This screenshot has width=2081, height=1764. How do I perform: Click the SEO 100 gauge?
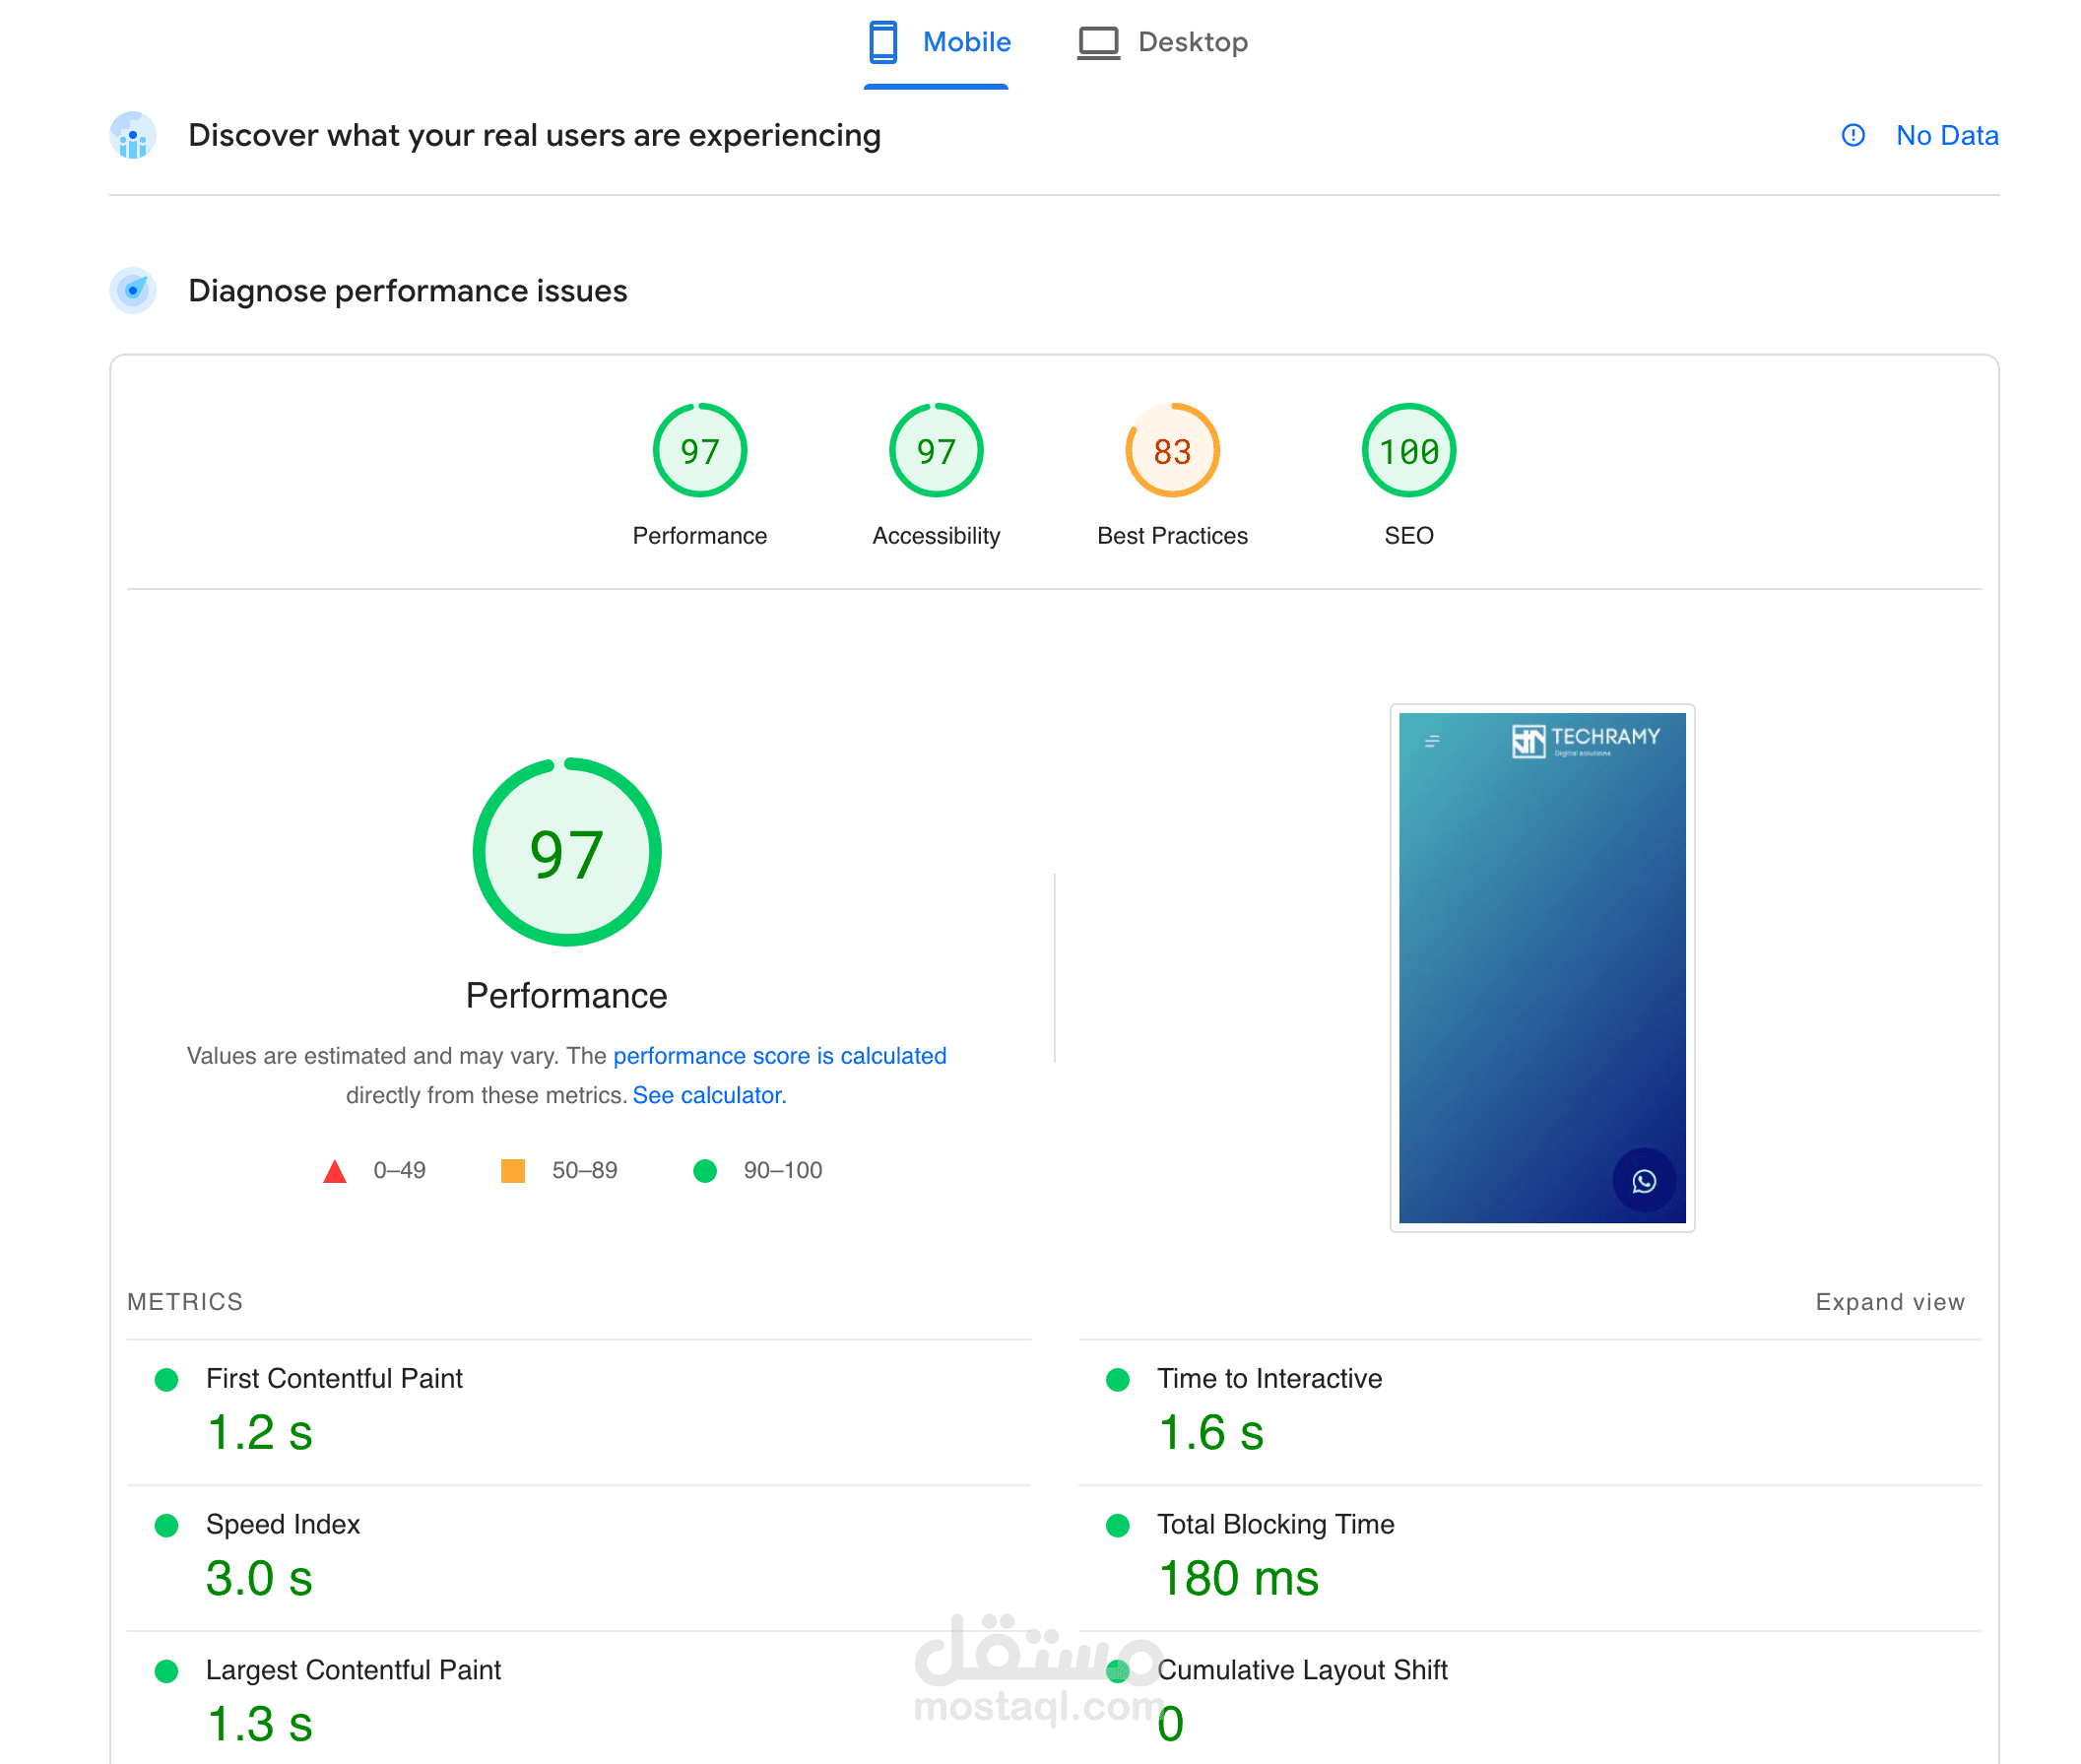(1407, 451)
